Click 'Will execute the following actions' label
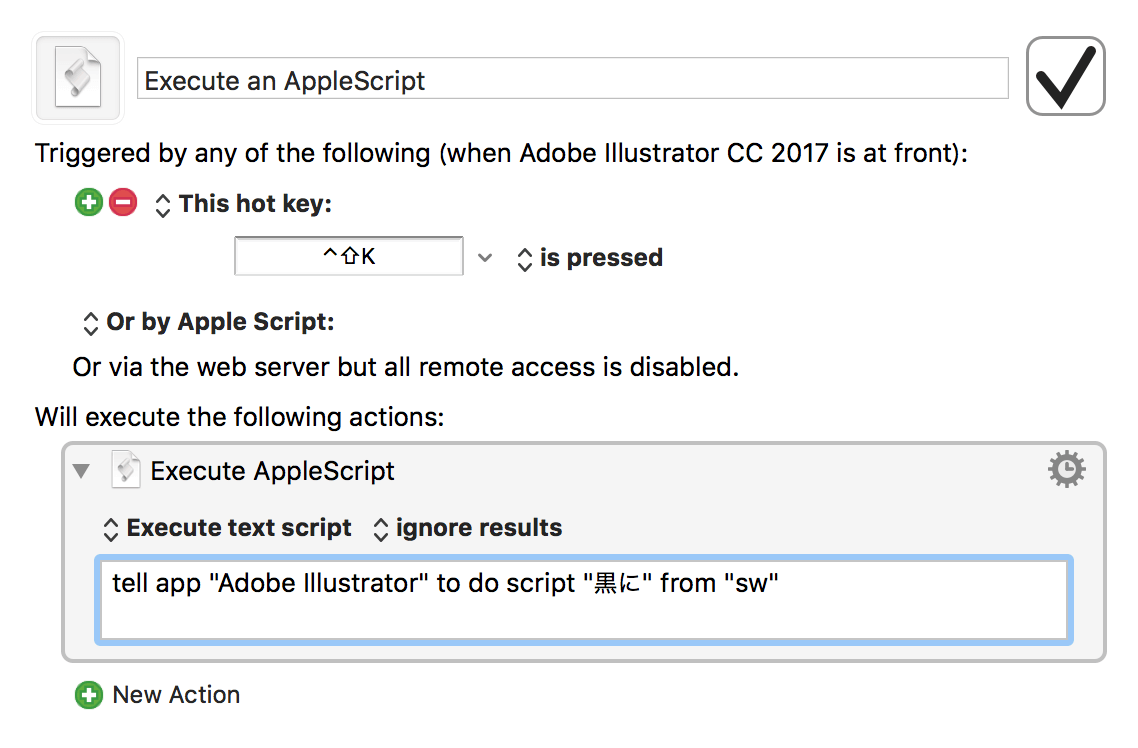1138x748 pixels. (x=240, y=417)
